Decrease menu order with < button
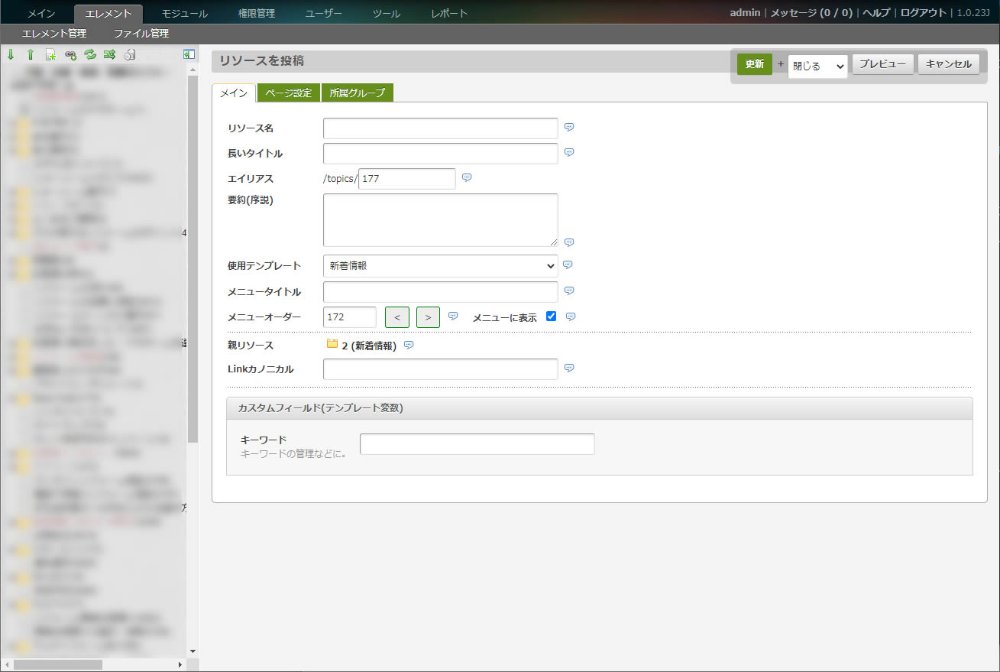The image size is (1000, 672). 397,317
